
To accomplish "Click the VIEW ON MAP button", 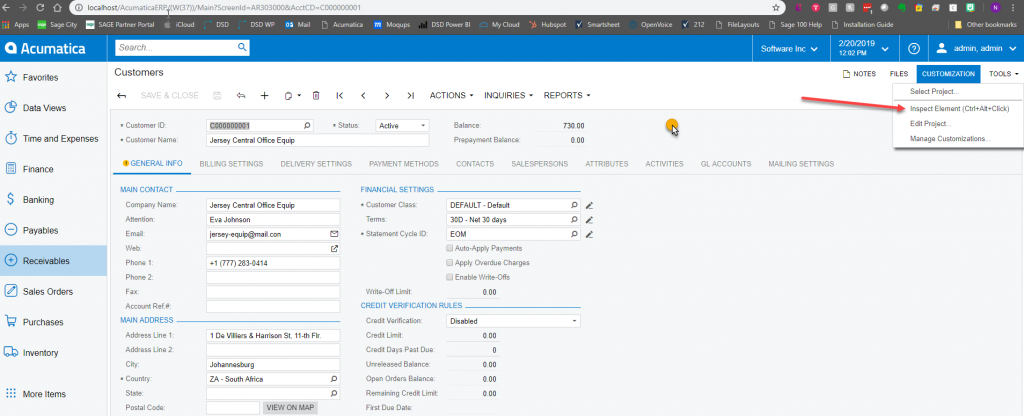I will click(291, 408).
